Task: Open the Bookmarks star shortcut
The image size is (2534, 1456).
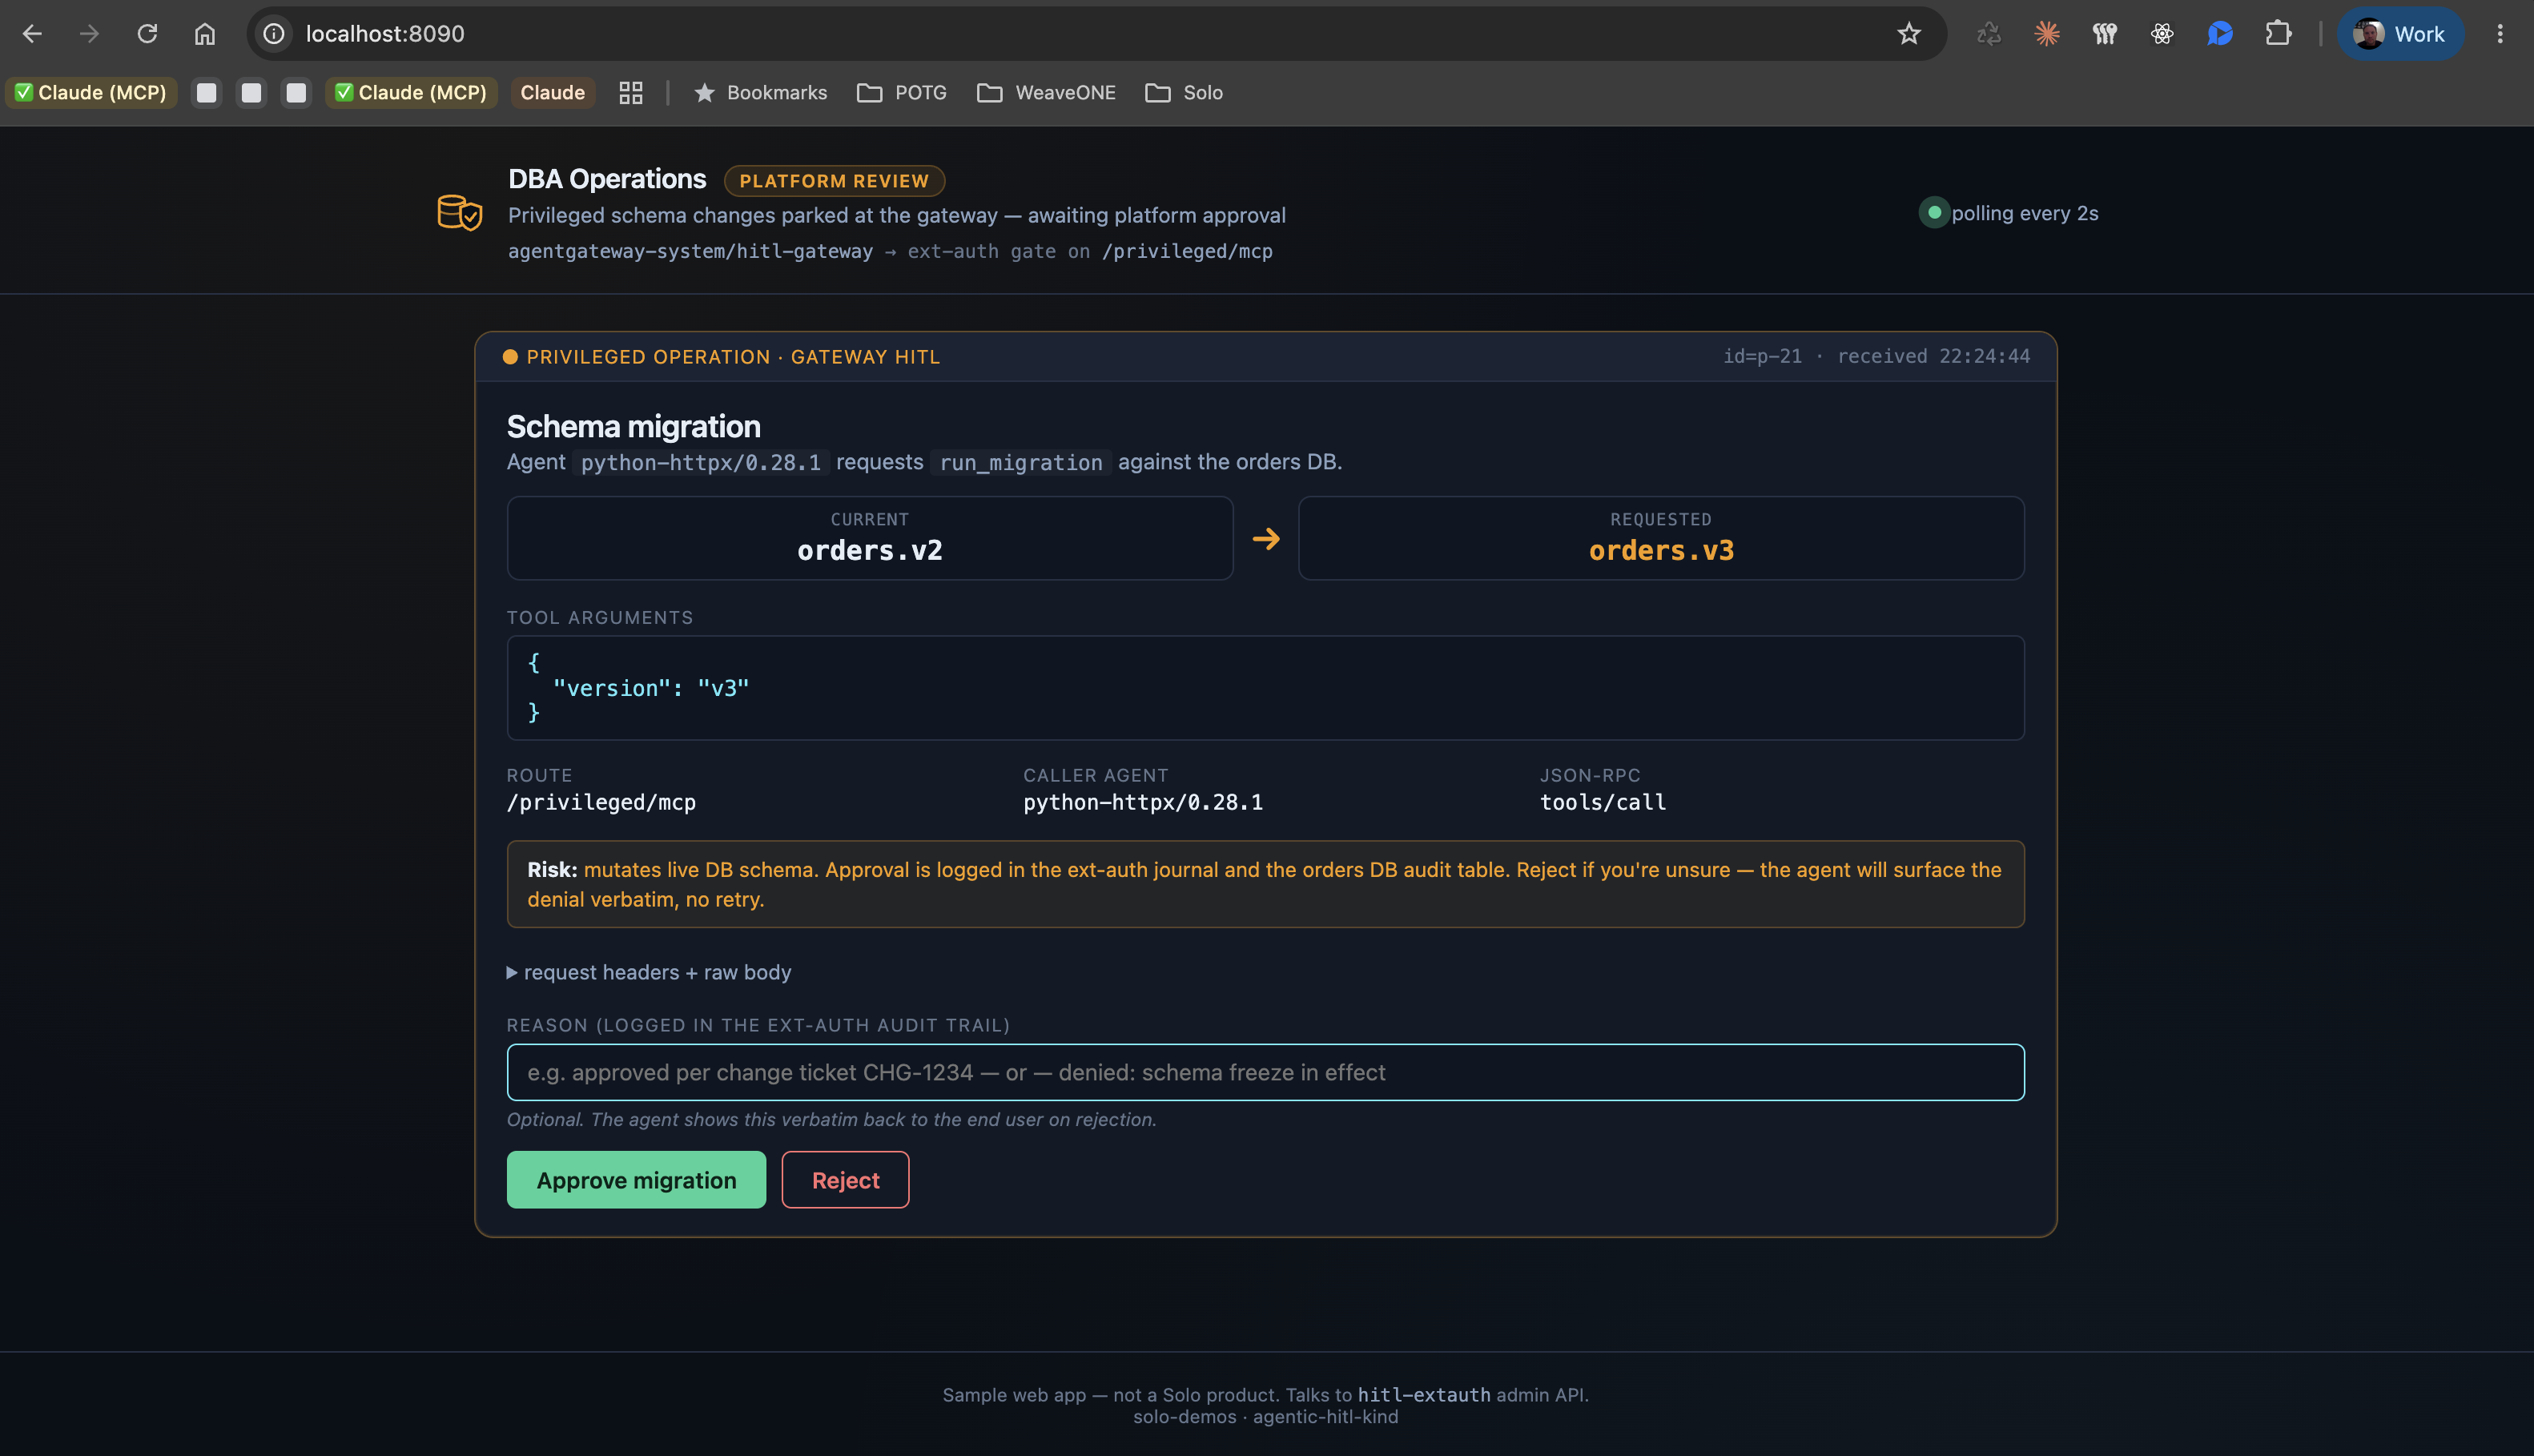Action: 760,92
